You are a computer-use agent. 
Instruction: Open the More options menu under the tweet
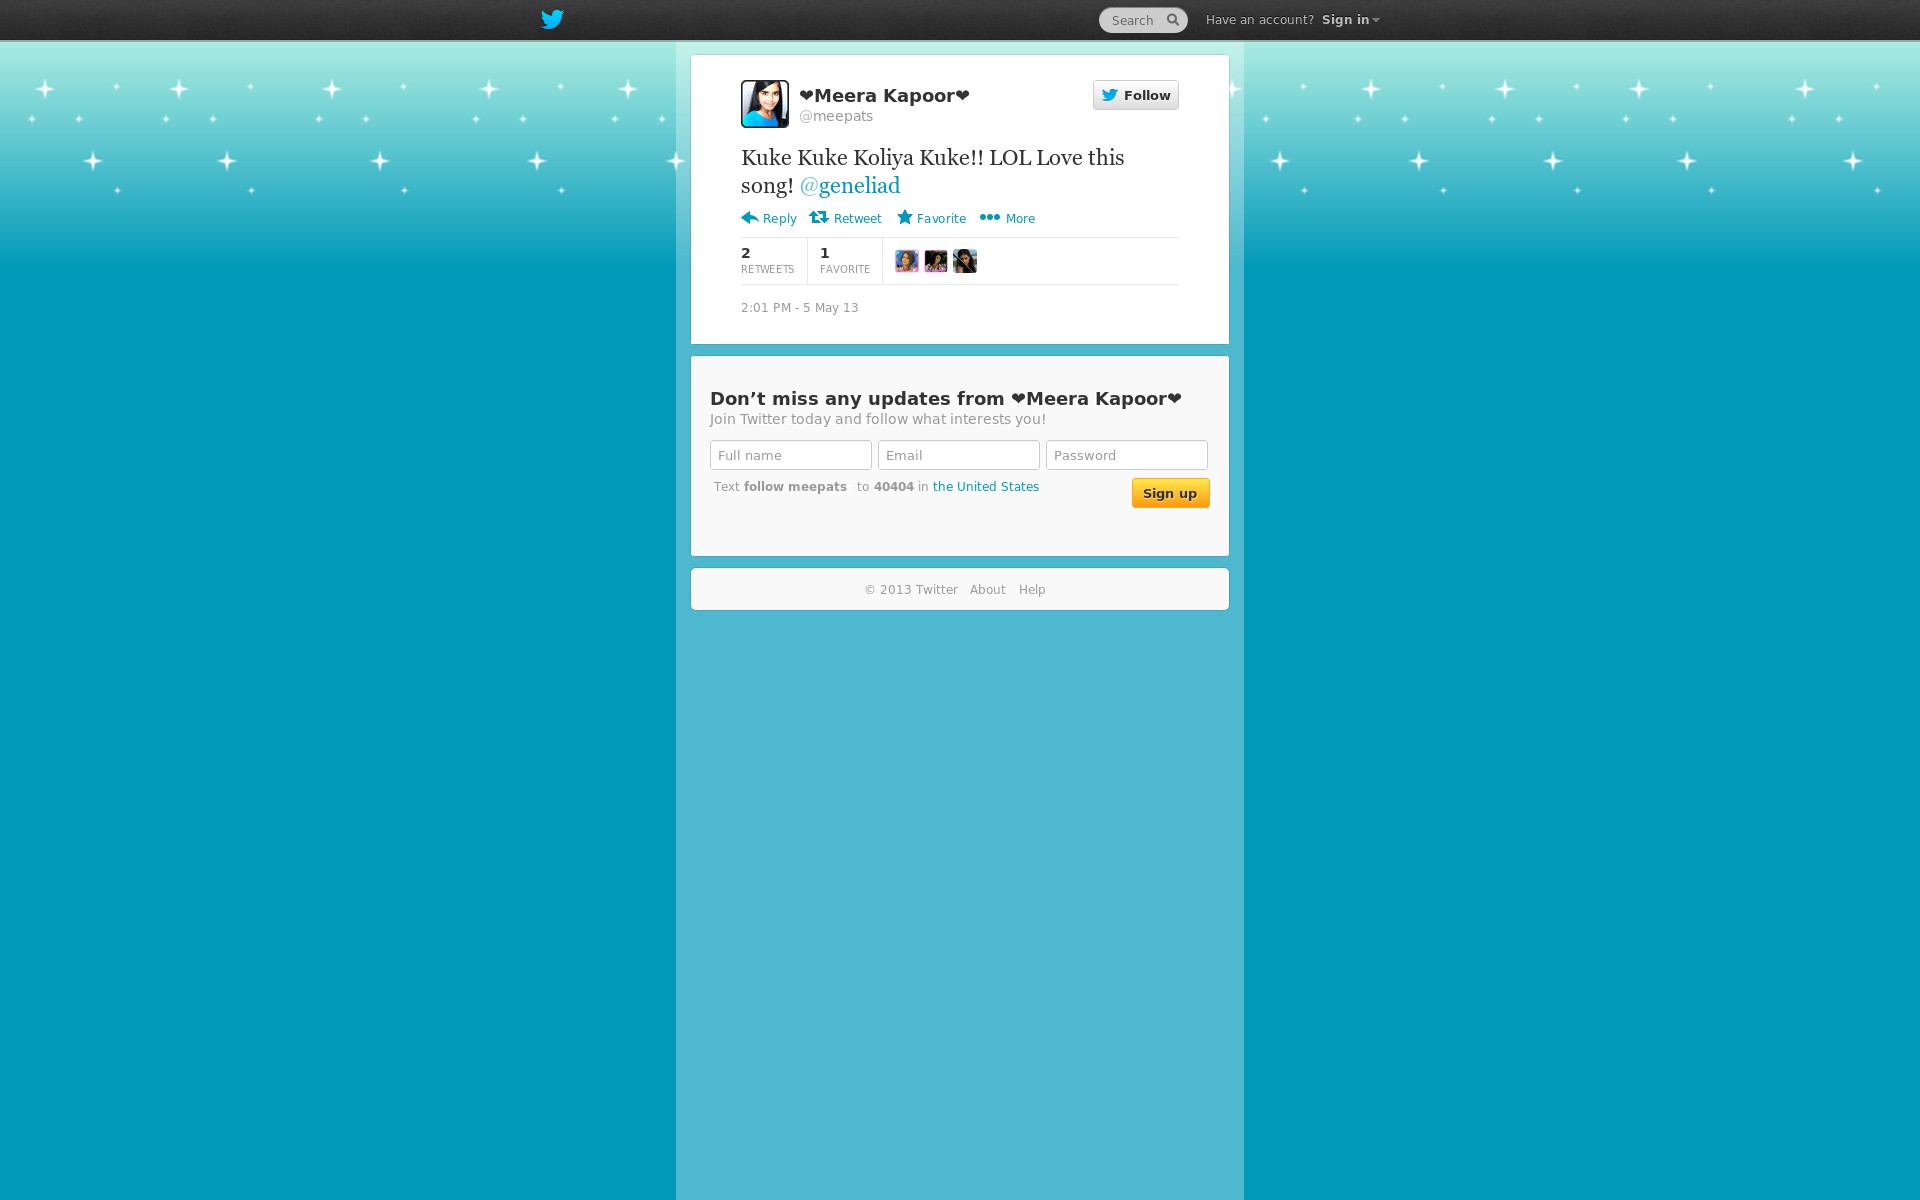[1007, 218]
